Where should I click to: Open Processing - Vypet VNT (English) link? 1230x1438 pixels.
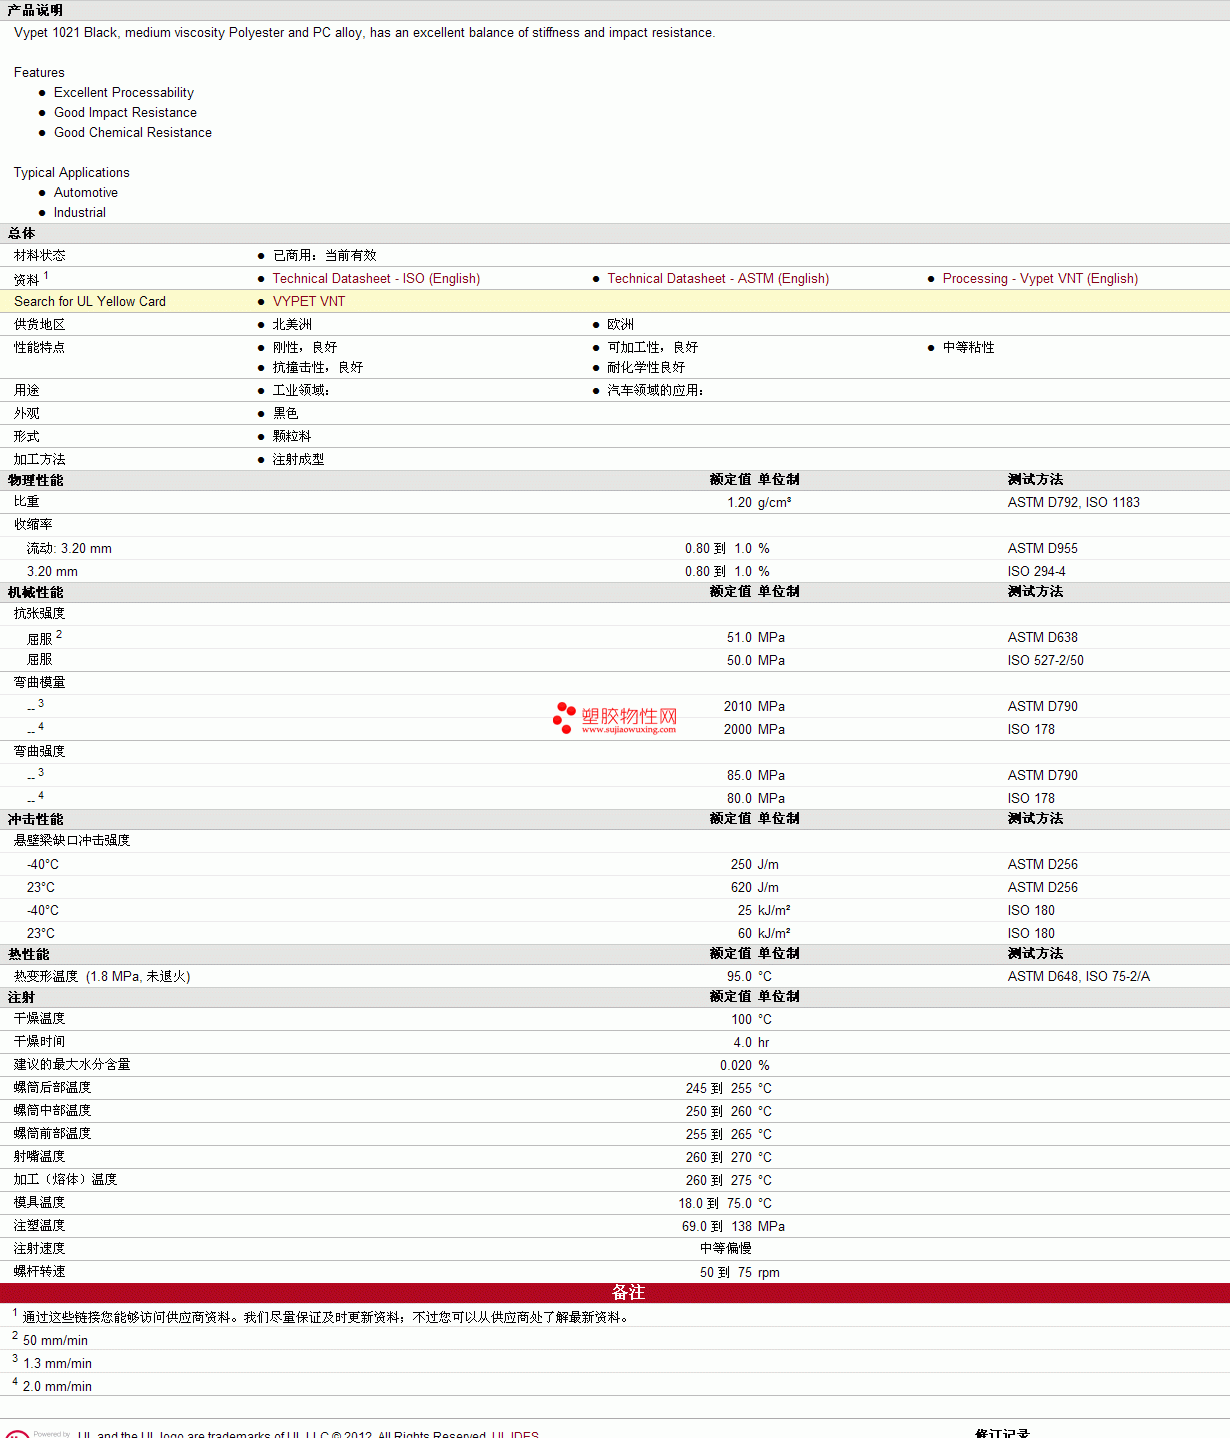[1040, 279]
